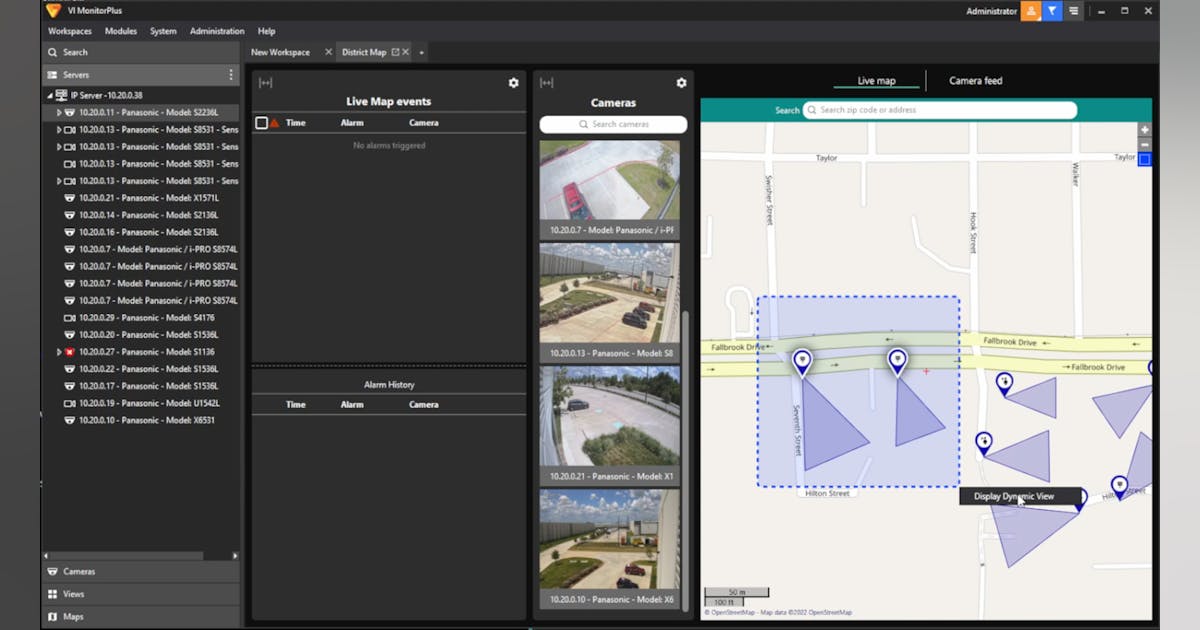Expand the 10.20.0.27 Panasonic S1136 camera entry
This screenshot has width=1200, height=630.
click(59, 351)
